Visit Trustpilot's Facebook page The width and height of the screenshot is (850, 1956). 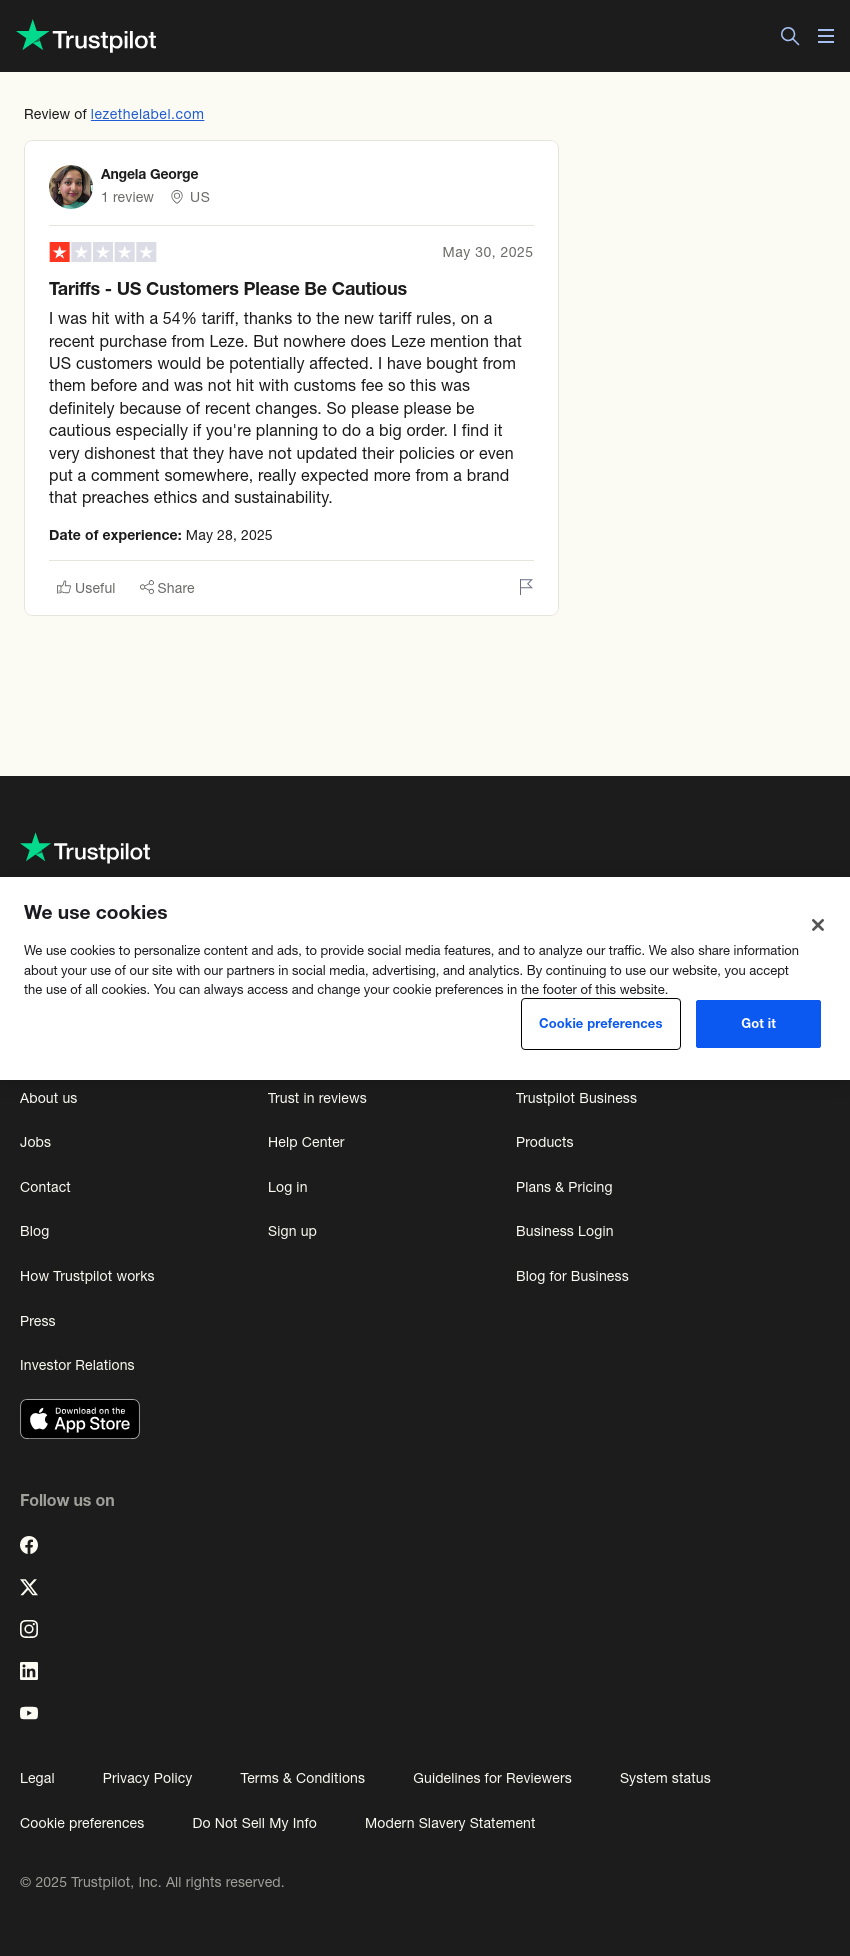29,1545
